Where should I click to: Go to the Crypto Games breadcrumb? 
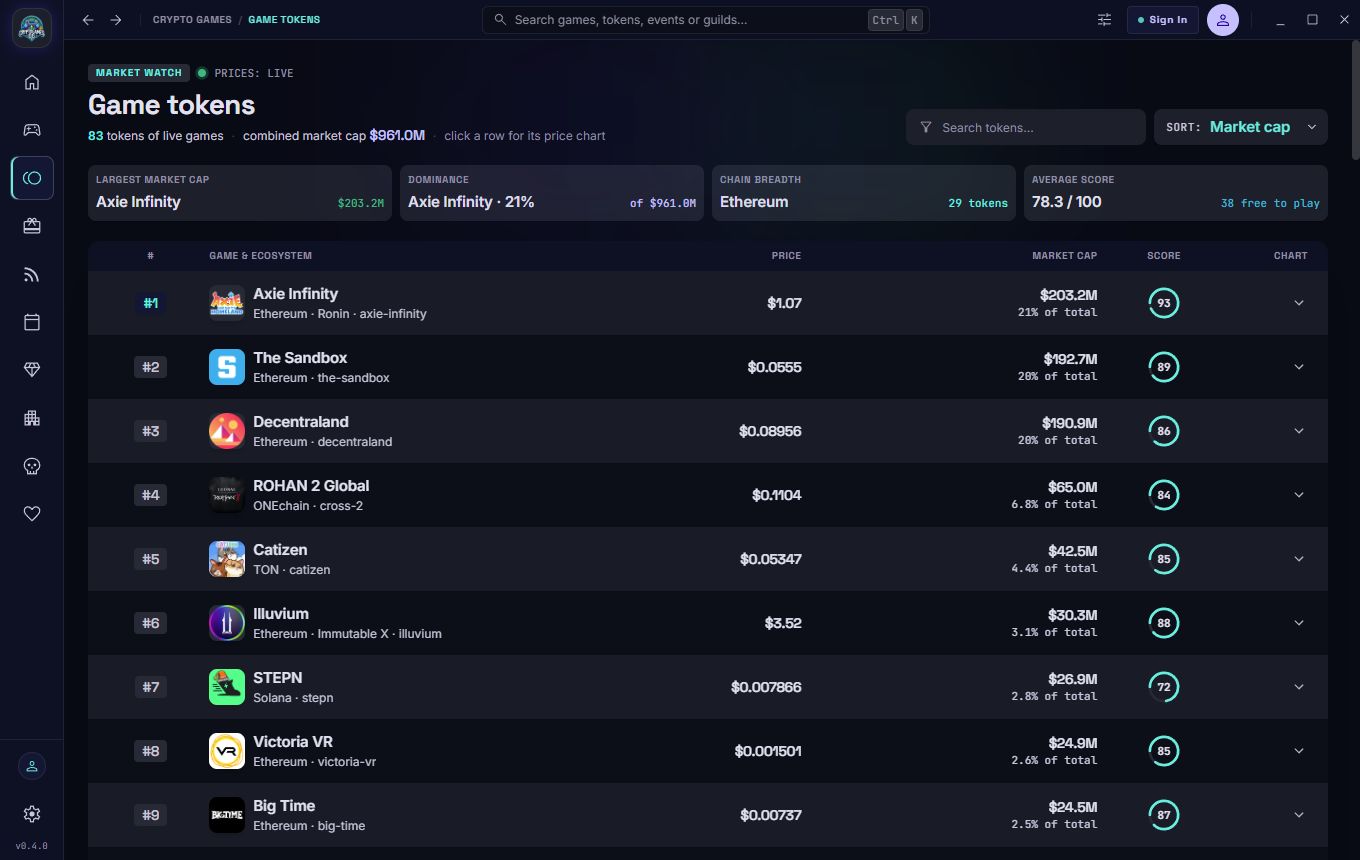point(192,20)
